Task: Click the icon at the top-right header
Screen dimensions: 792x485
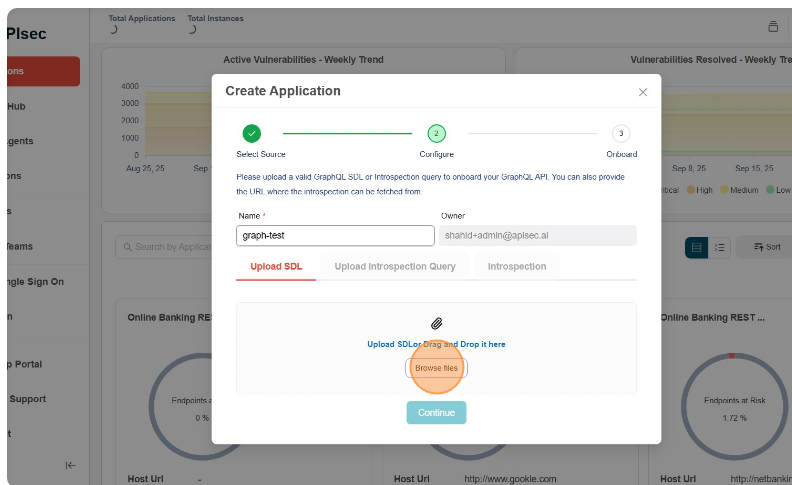Action: 772,27
